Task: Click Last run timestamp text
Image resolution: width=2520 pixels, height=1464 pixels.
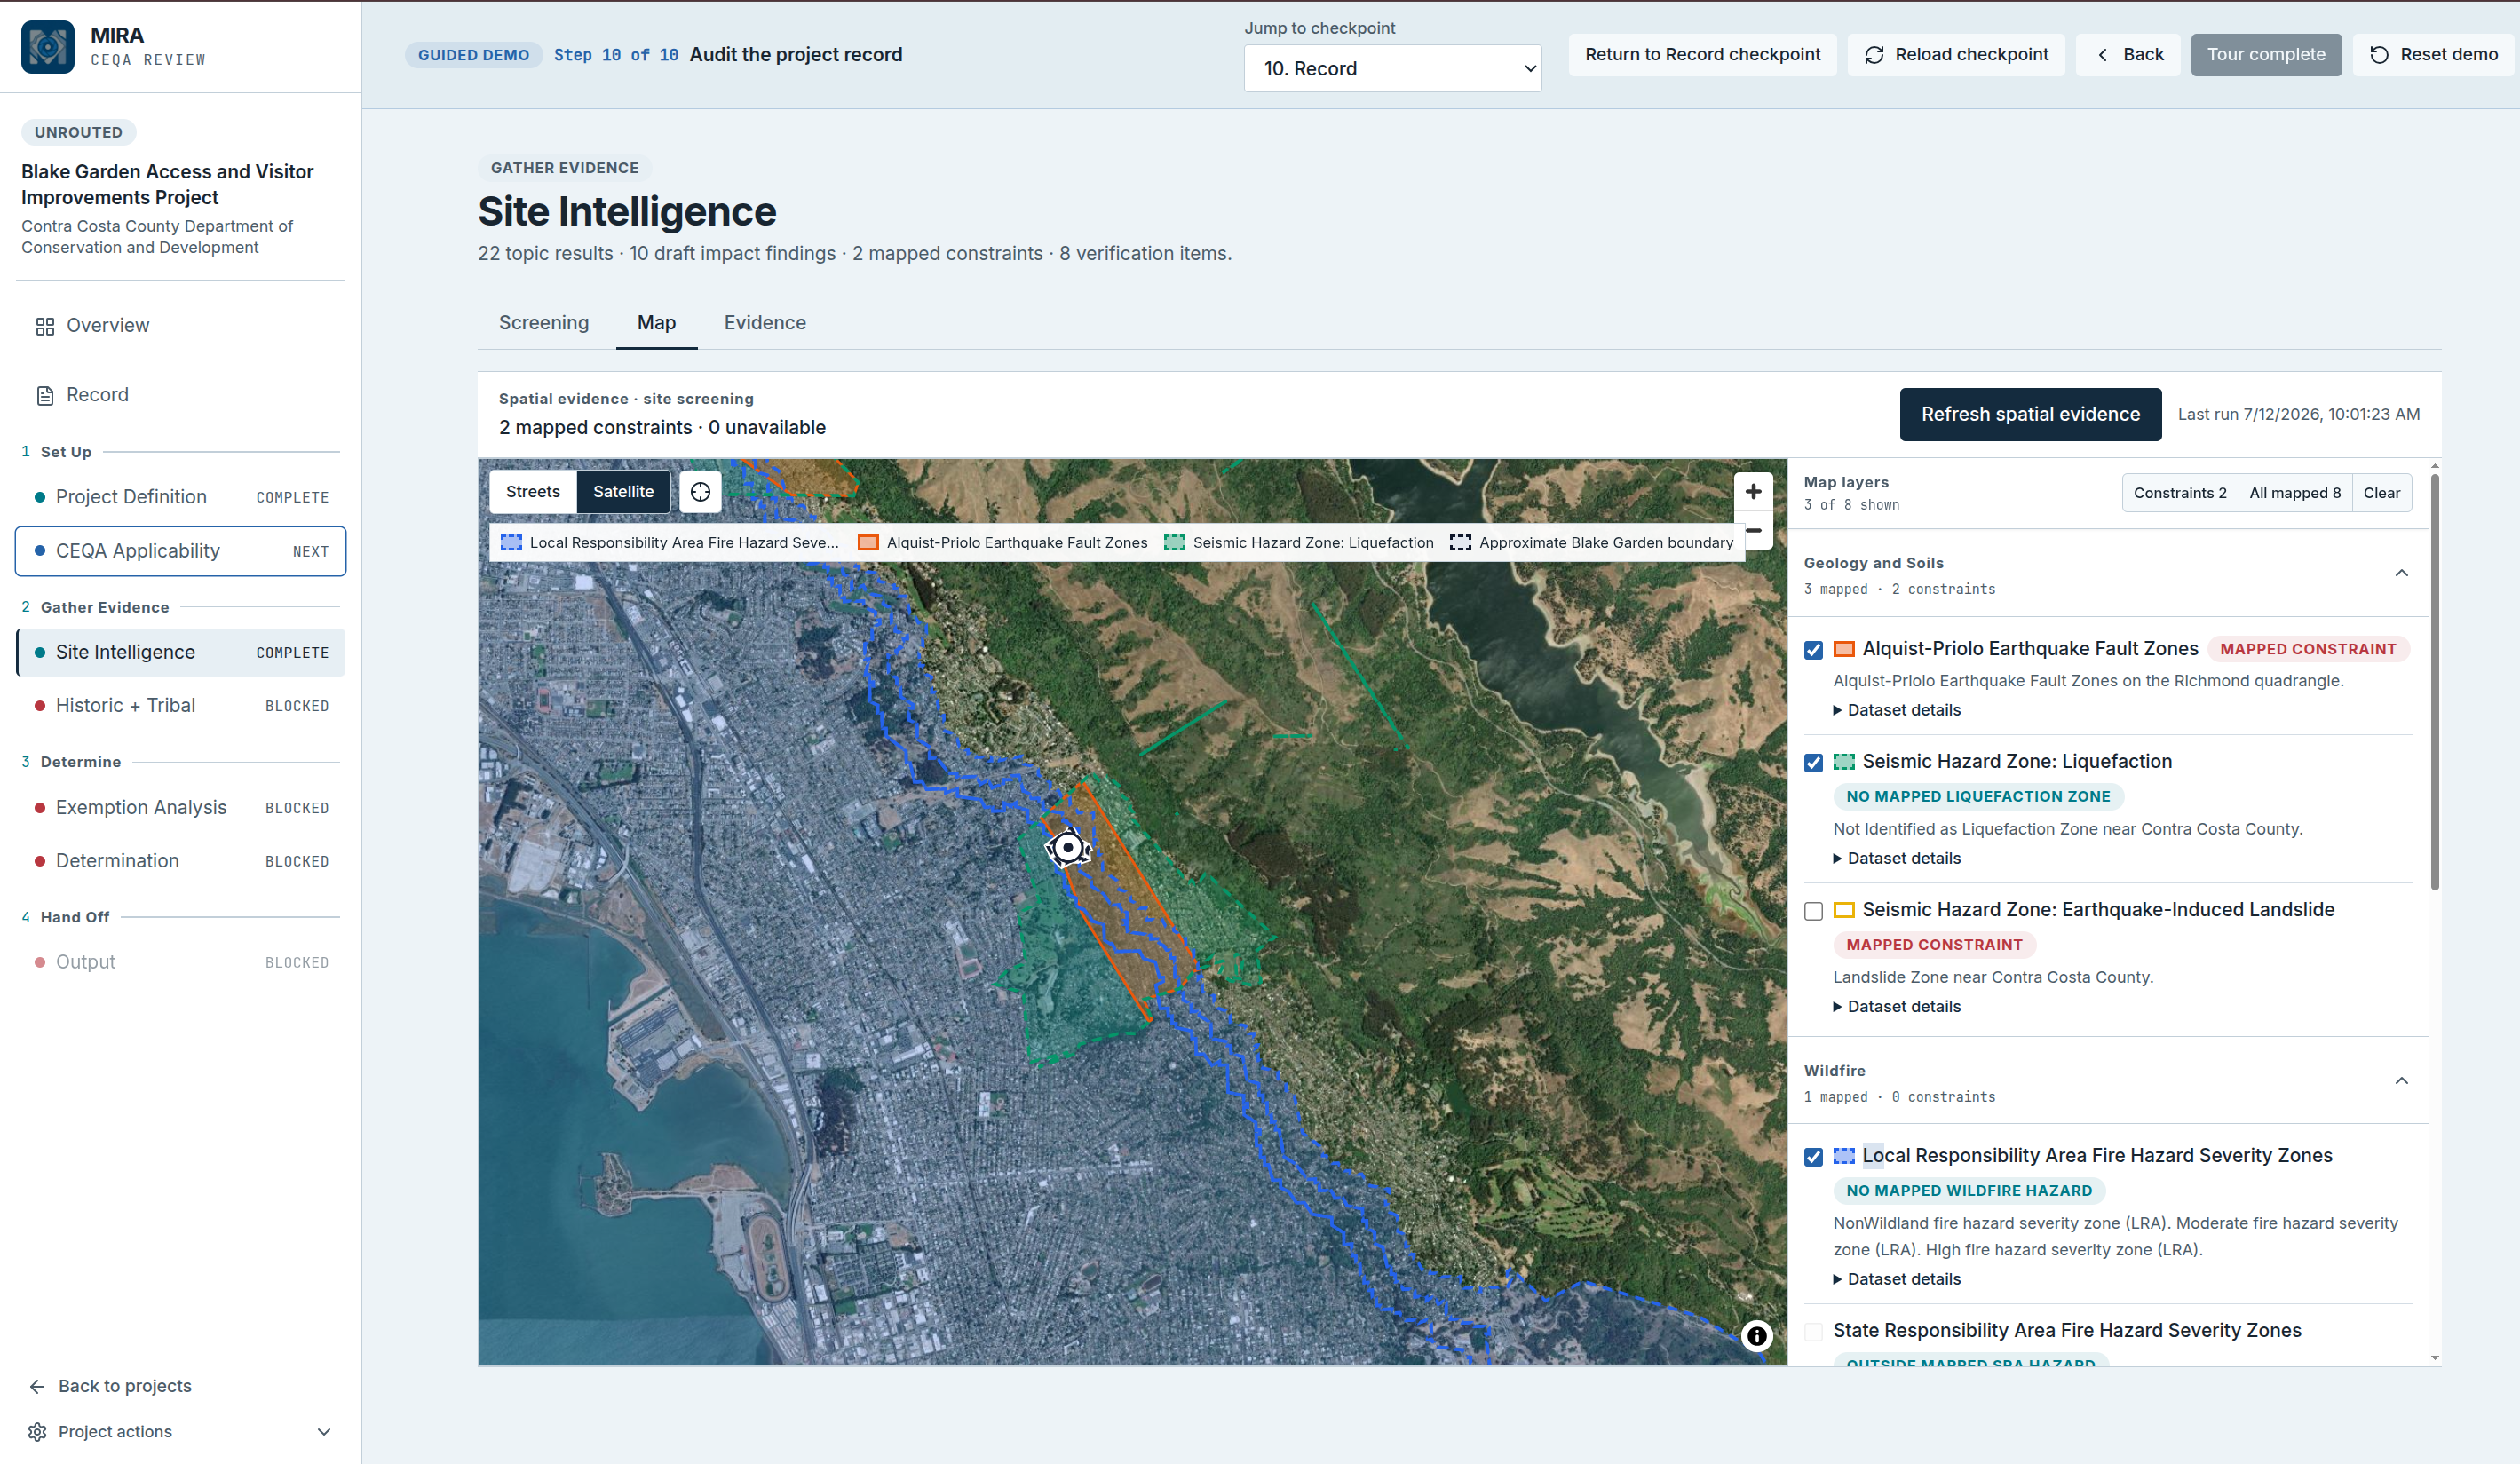Action: coord(2298,414)
